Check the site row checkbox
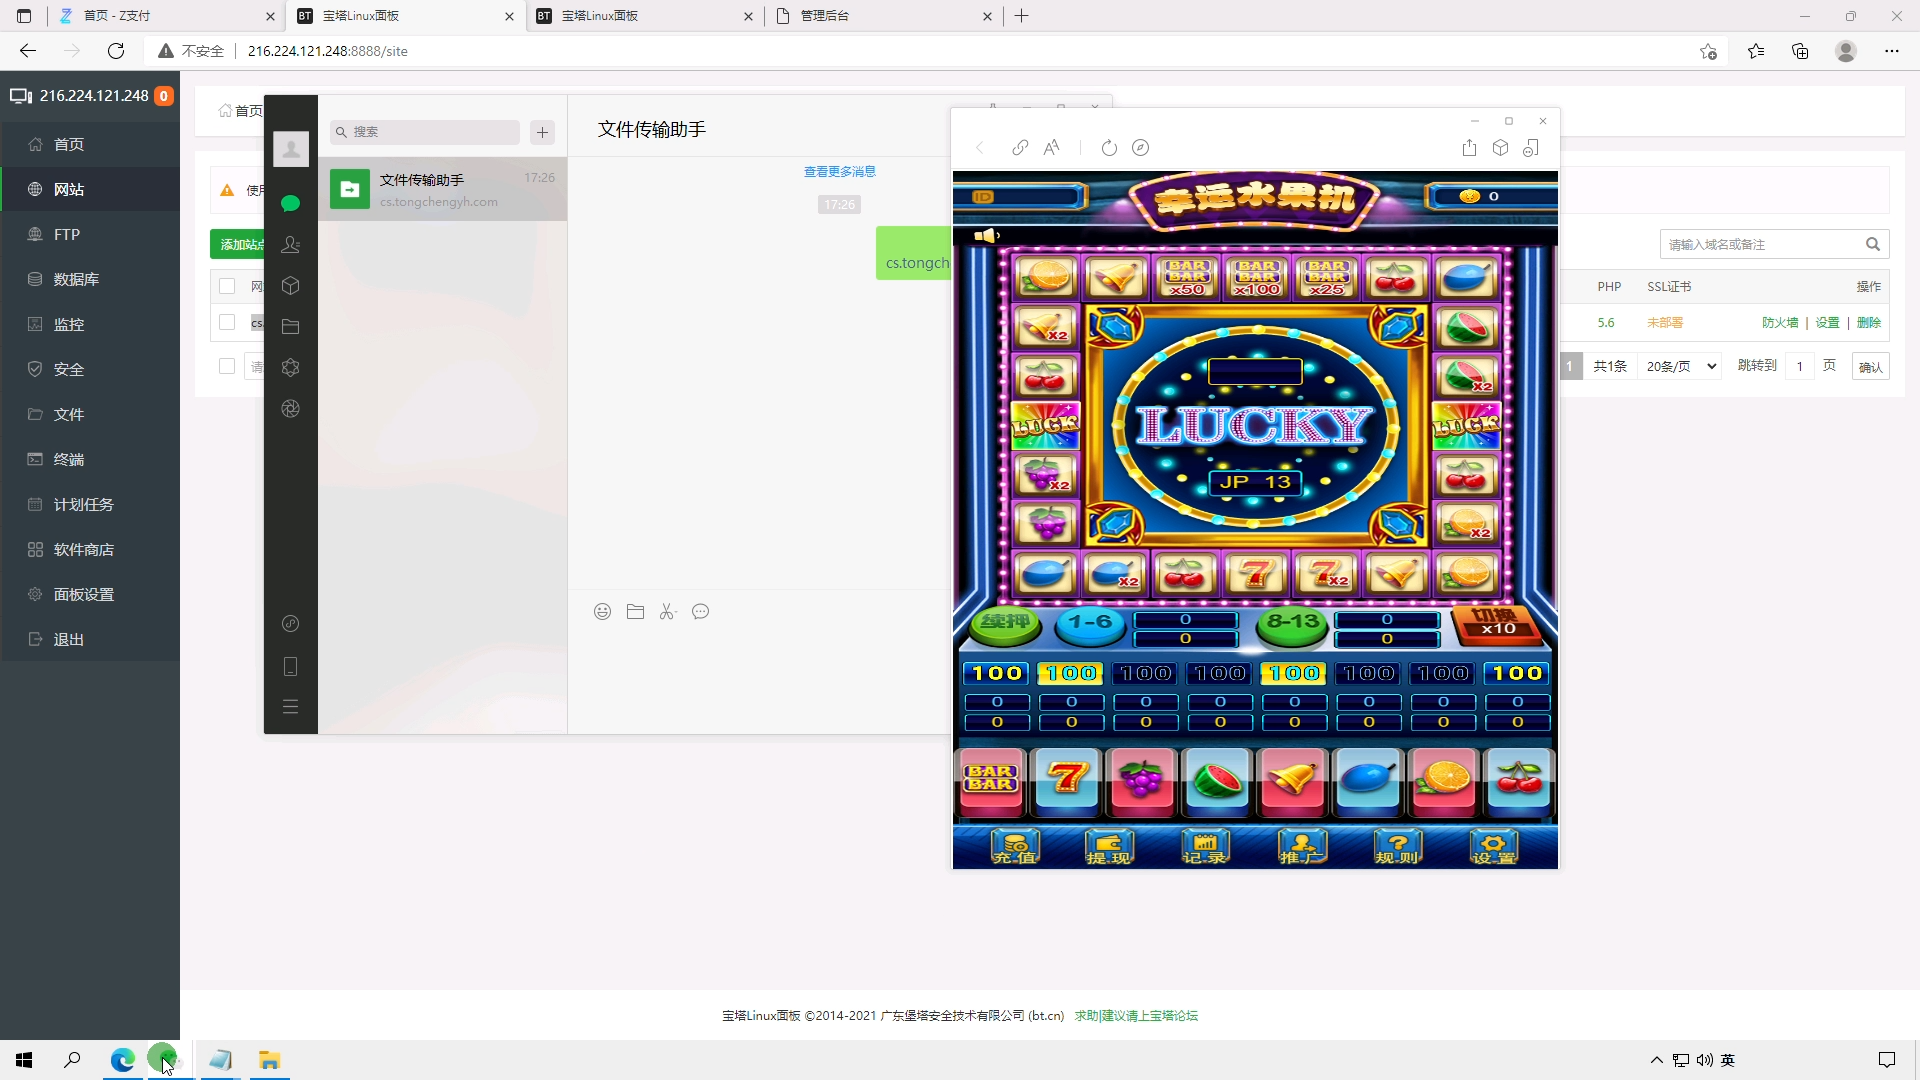Image resolution: width=1920 pixels, height=1080 pixels. pyautogui.click(x=227, y=322)
